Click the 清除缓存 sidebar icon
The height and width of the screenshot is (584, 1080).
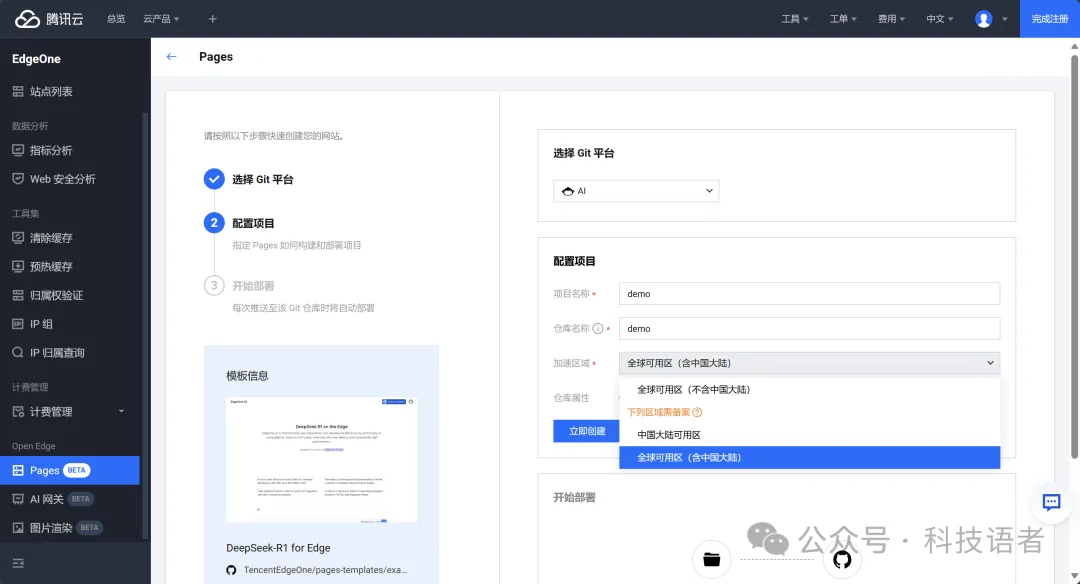[18, 238]
